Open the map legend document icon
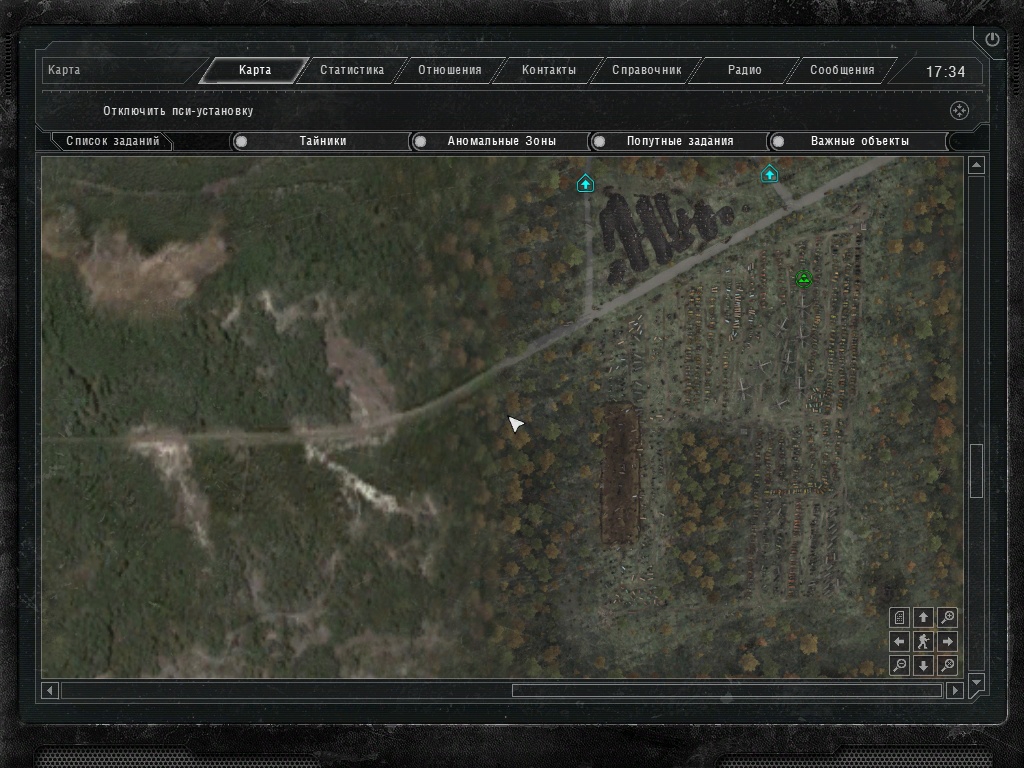Viewport: 1024px width, 768px height. click(899, 617)
